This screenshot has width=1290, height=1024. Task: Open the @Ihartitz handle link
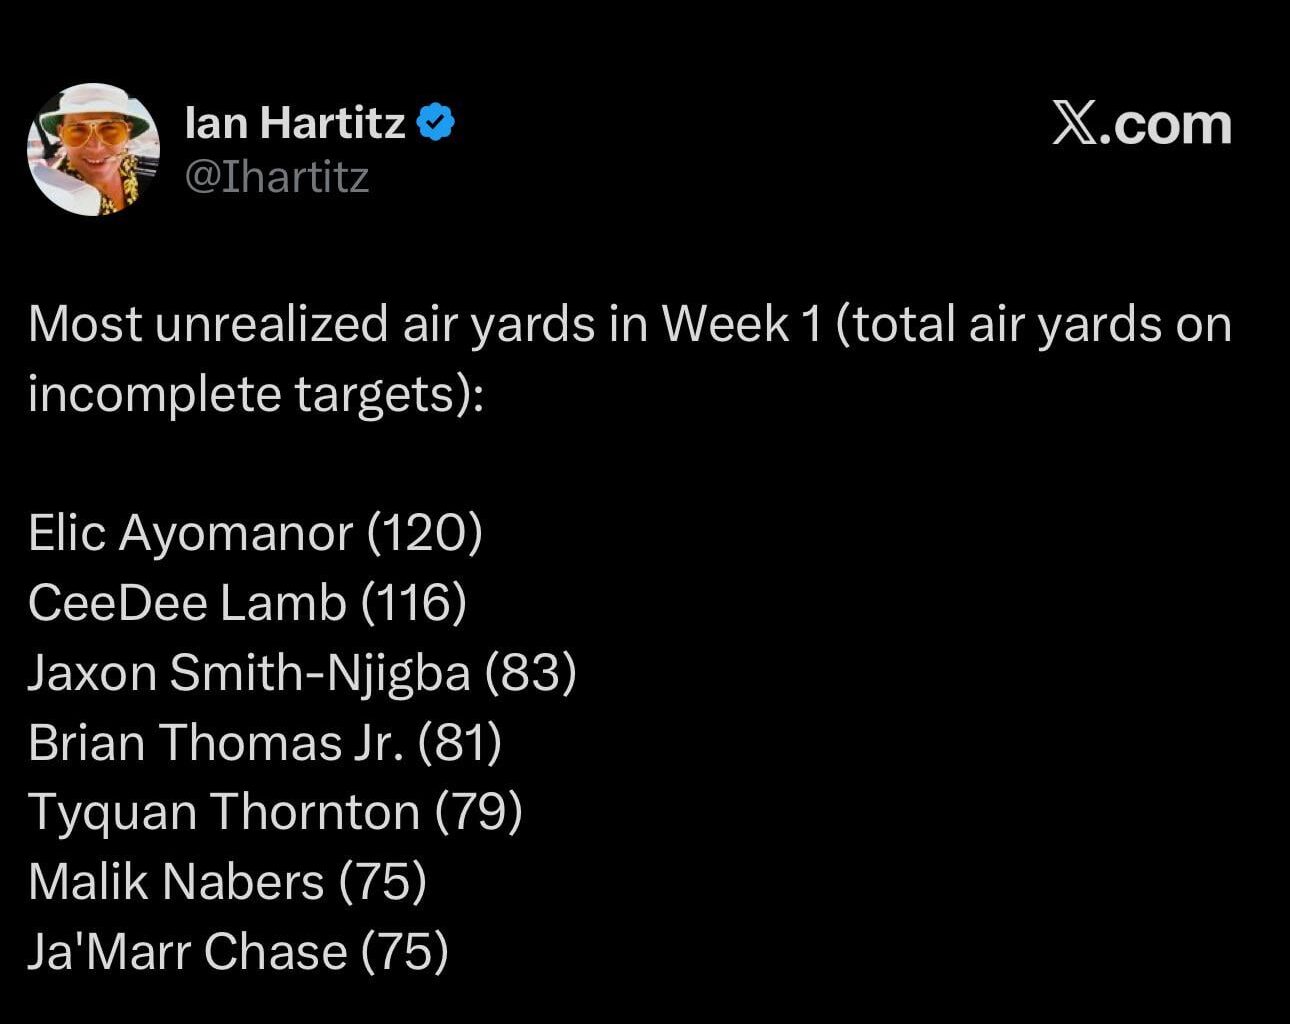click(278, 177)
